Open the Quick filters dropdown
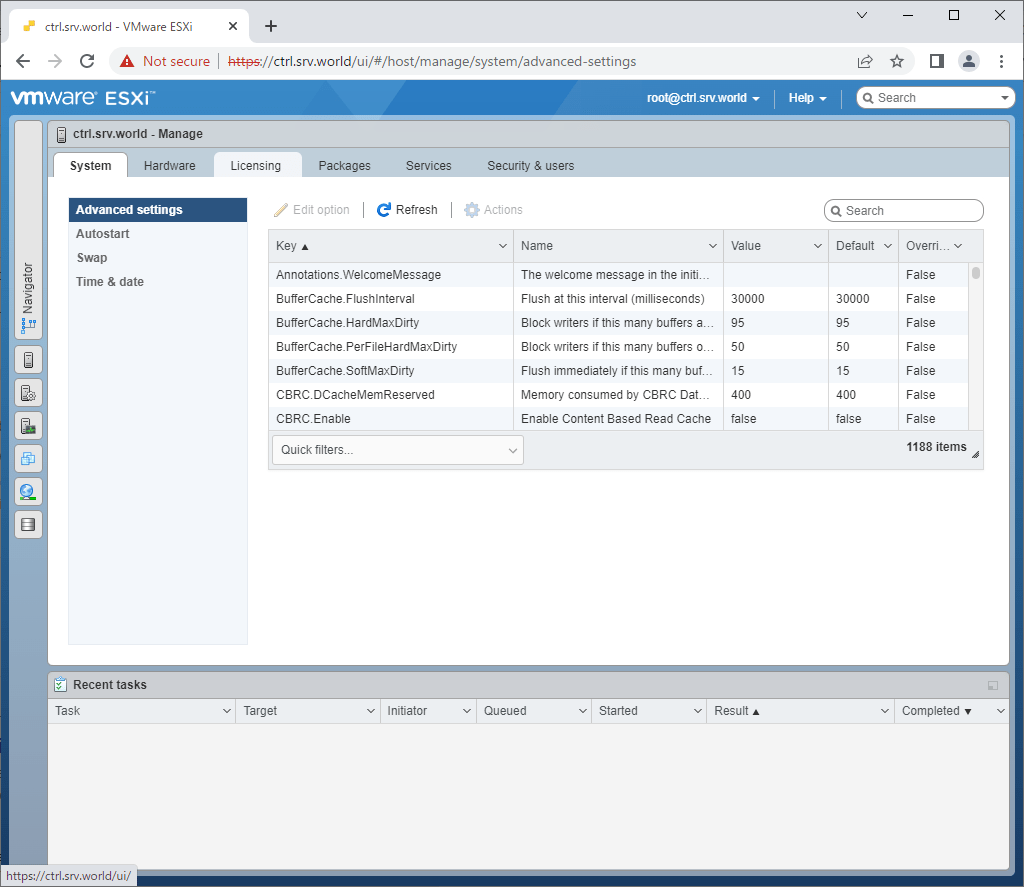This screenshot has height=887, width=1024. point(397,449)
